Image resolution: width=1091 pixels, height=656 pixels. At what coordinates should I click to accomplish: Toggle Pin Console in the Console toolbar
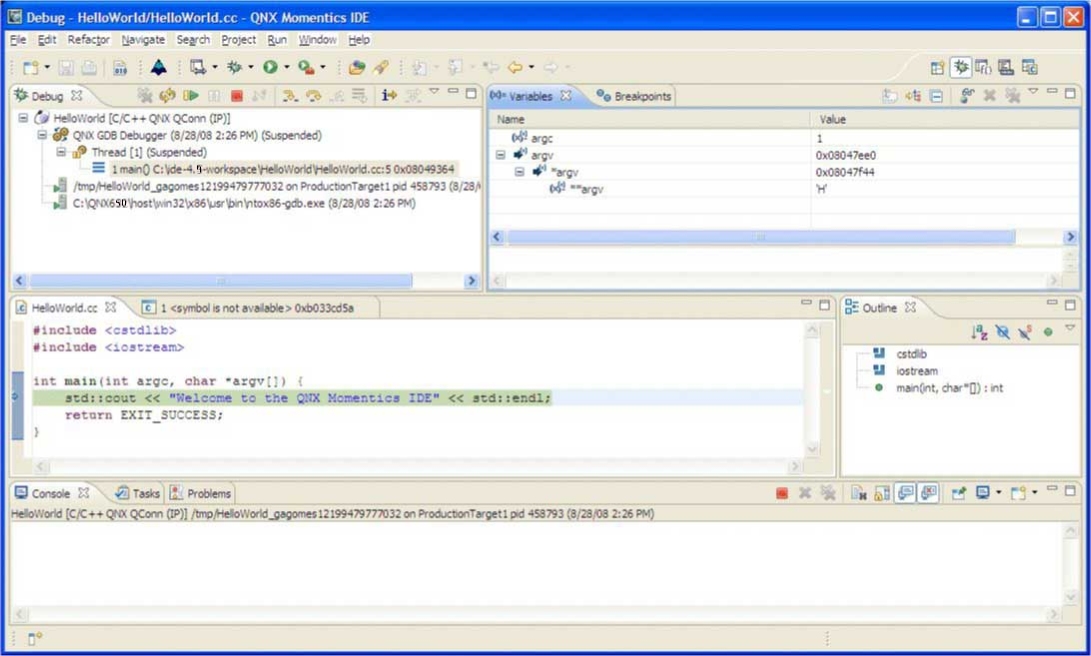959,493
